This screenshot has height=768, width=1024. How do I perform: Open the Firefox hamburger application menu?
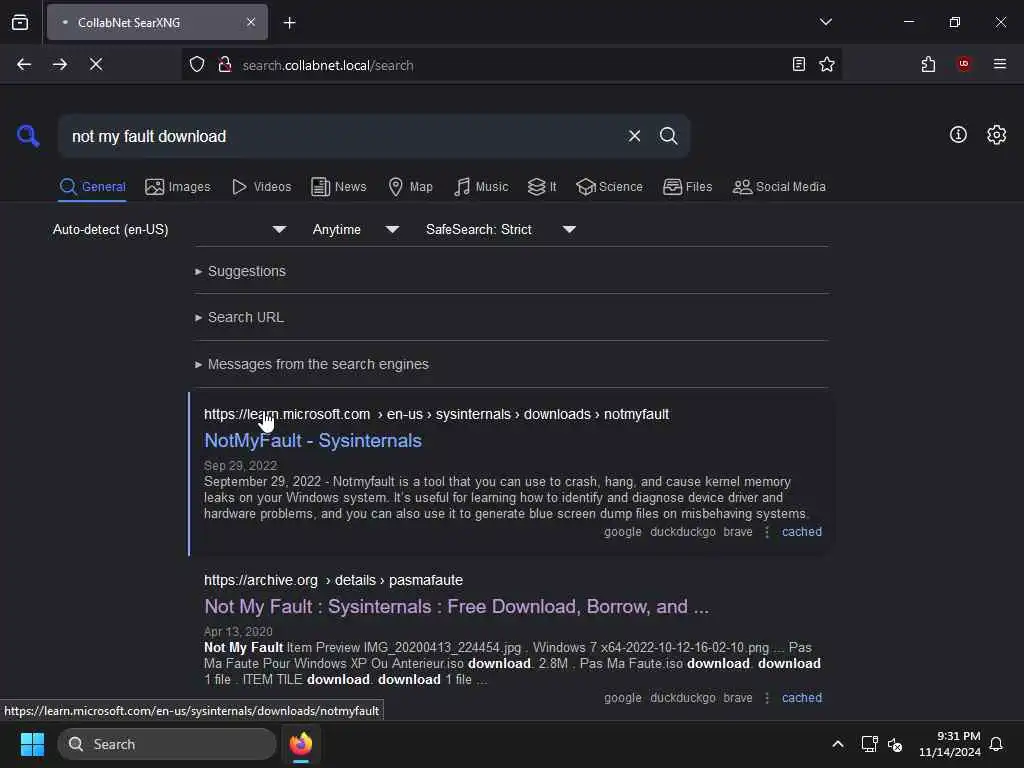[x=999, y=64]
